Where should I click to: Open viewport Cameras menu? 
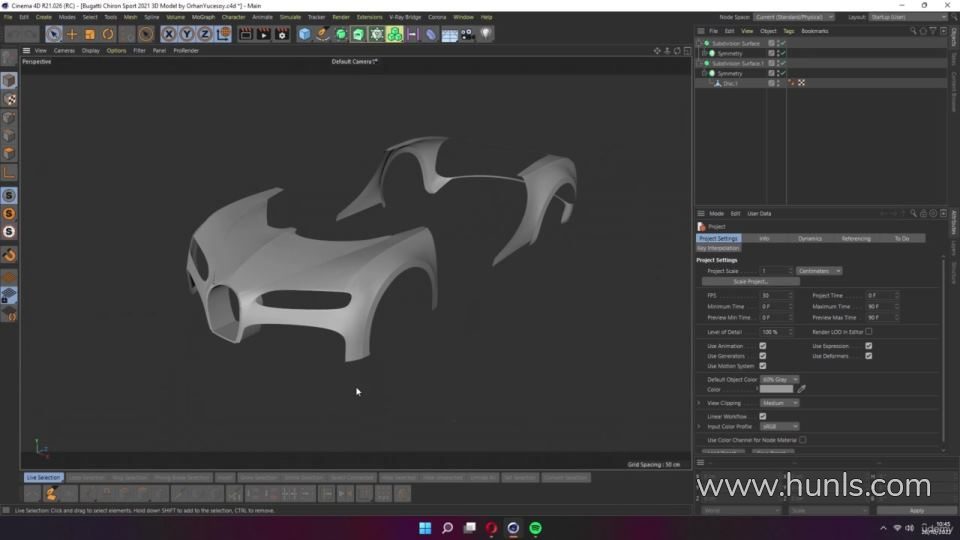[64, 51]
